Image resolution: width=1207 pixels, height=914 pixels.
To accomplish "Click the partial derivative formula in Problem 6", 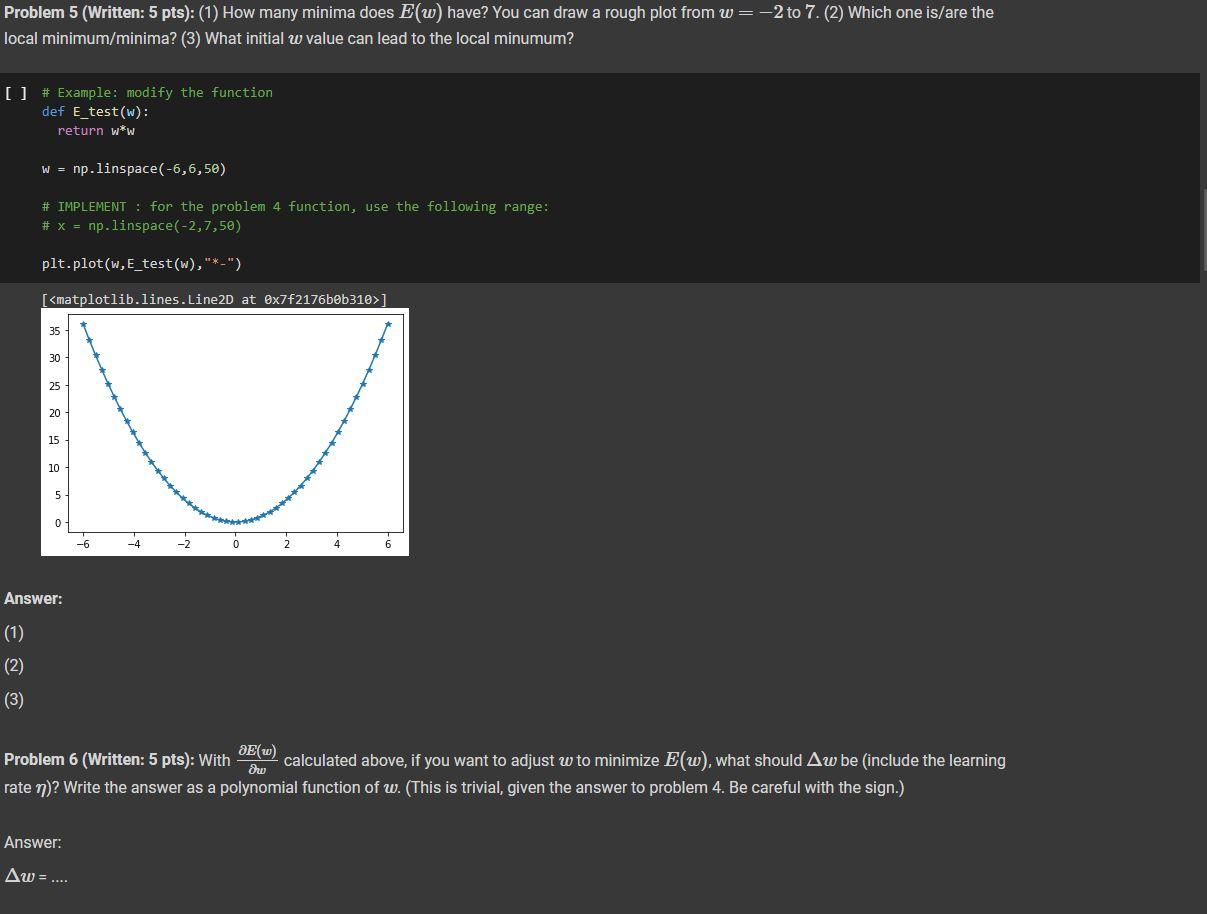I will coord(257,760).
